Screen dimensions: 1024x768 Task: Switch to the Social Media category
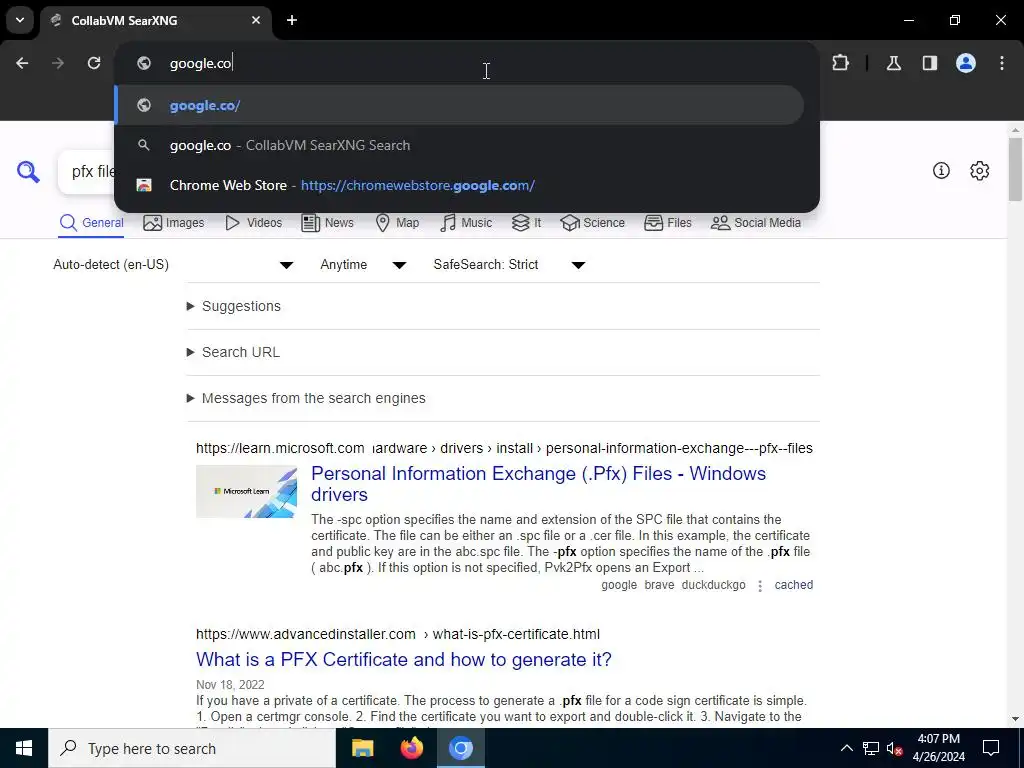(x=756, y=223)
